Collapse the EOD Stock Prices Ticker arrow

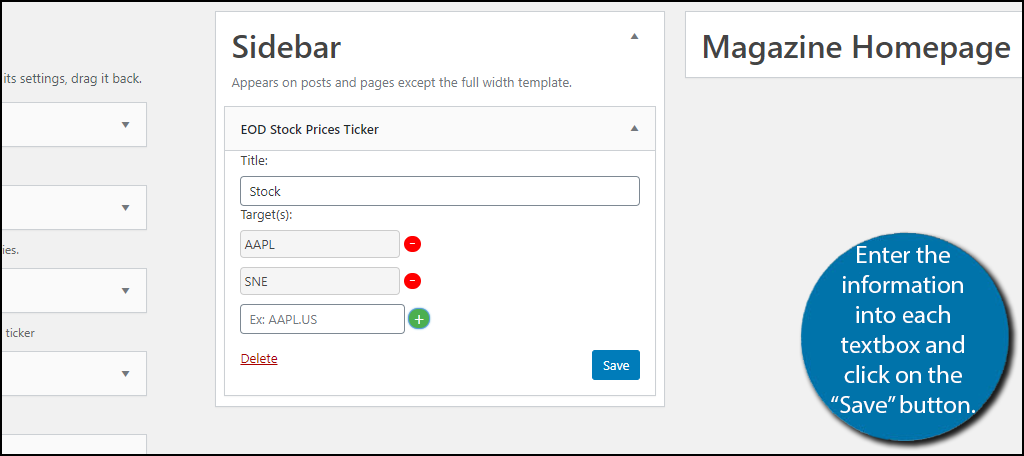(x=633, y=129)
